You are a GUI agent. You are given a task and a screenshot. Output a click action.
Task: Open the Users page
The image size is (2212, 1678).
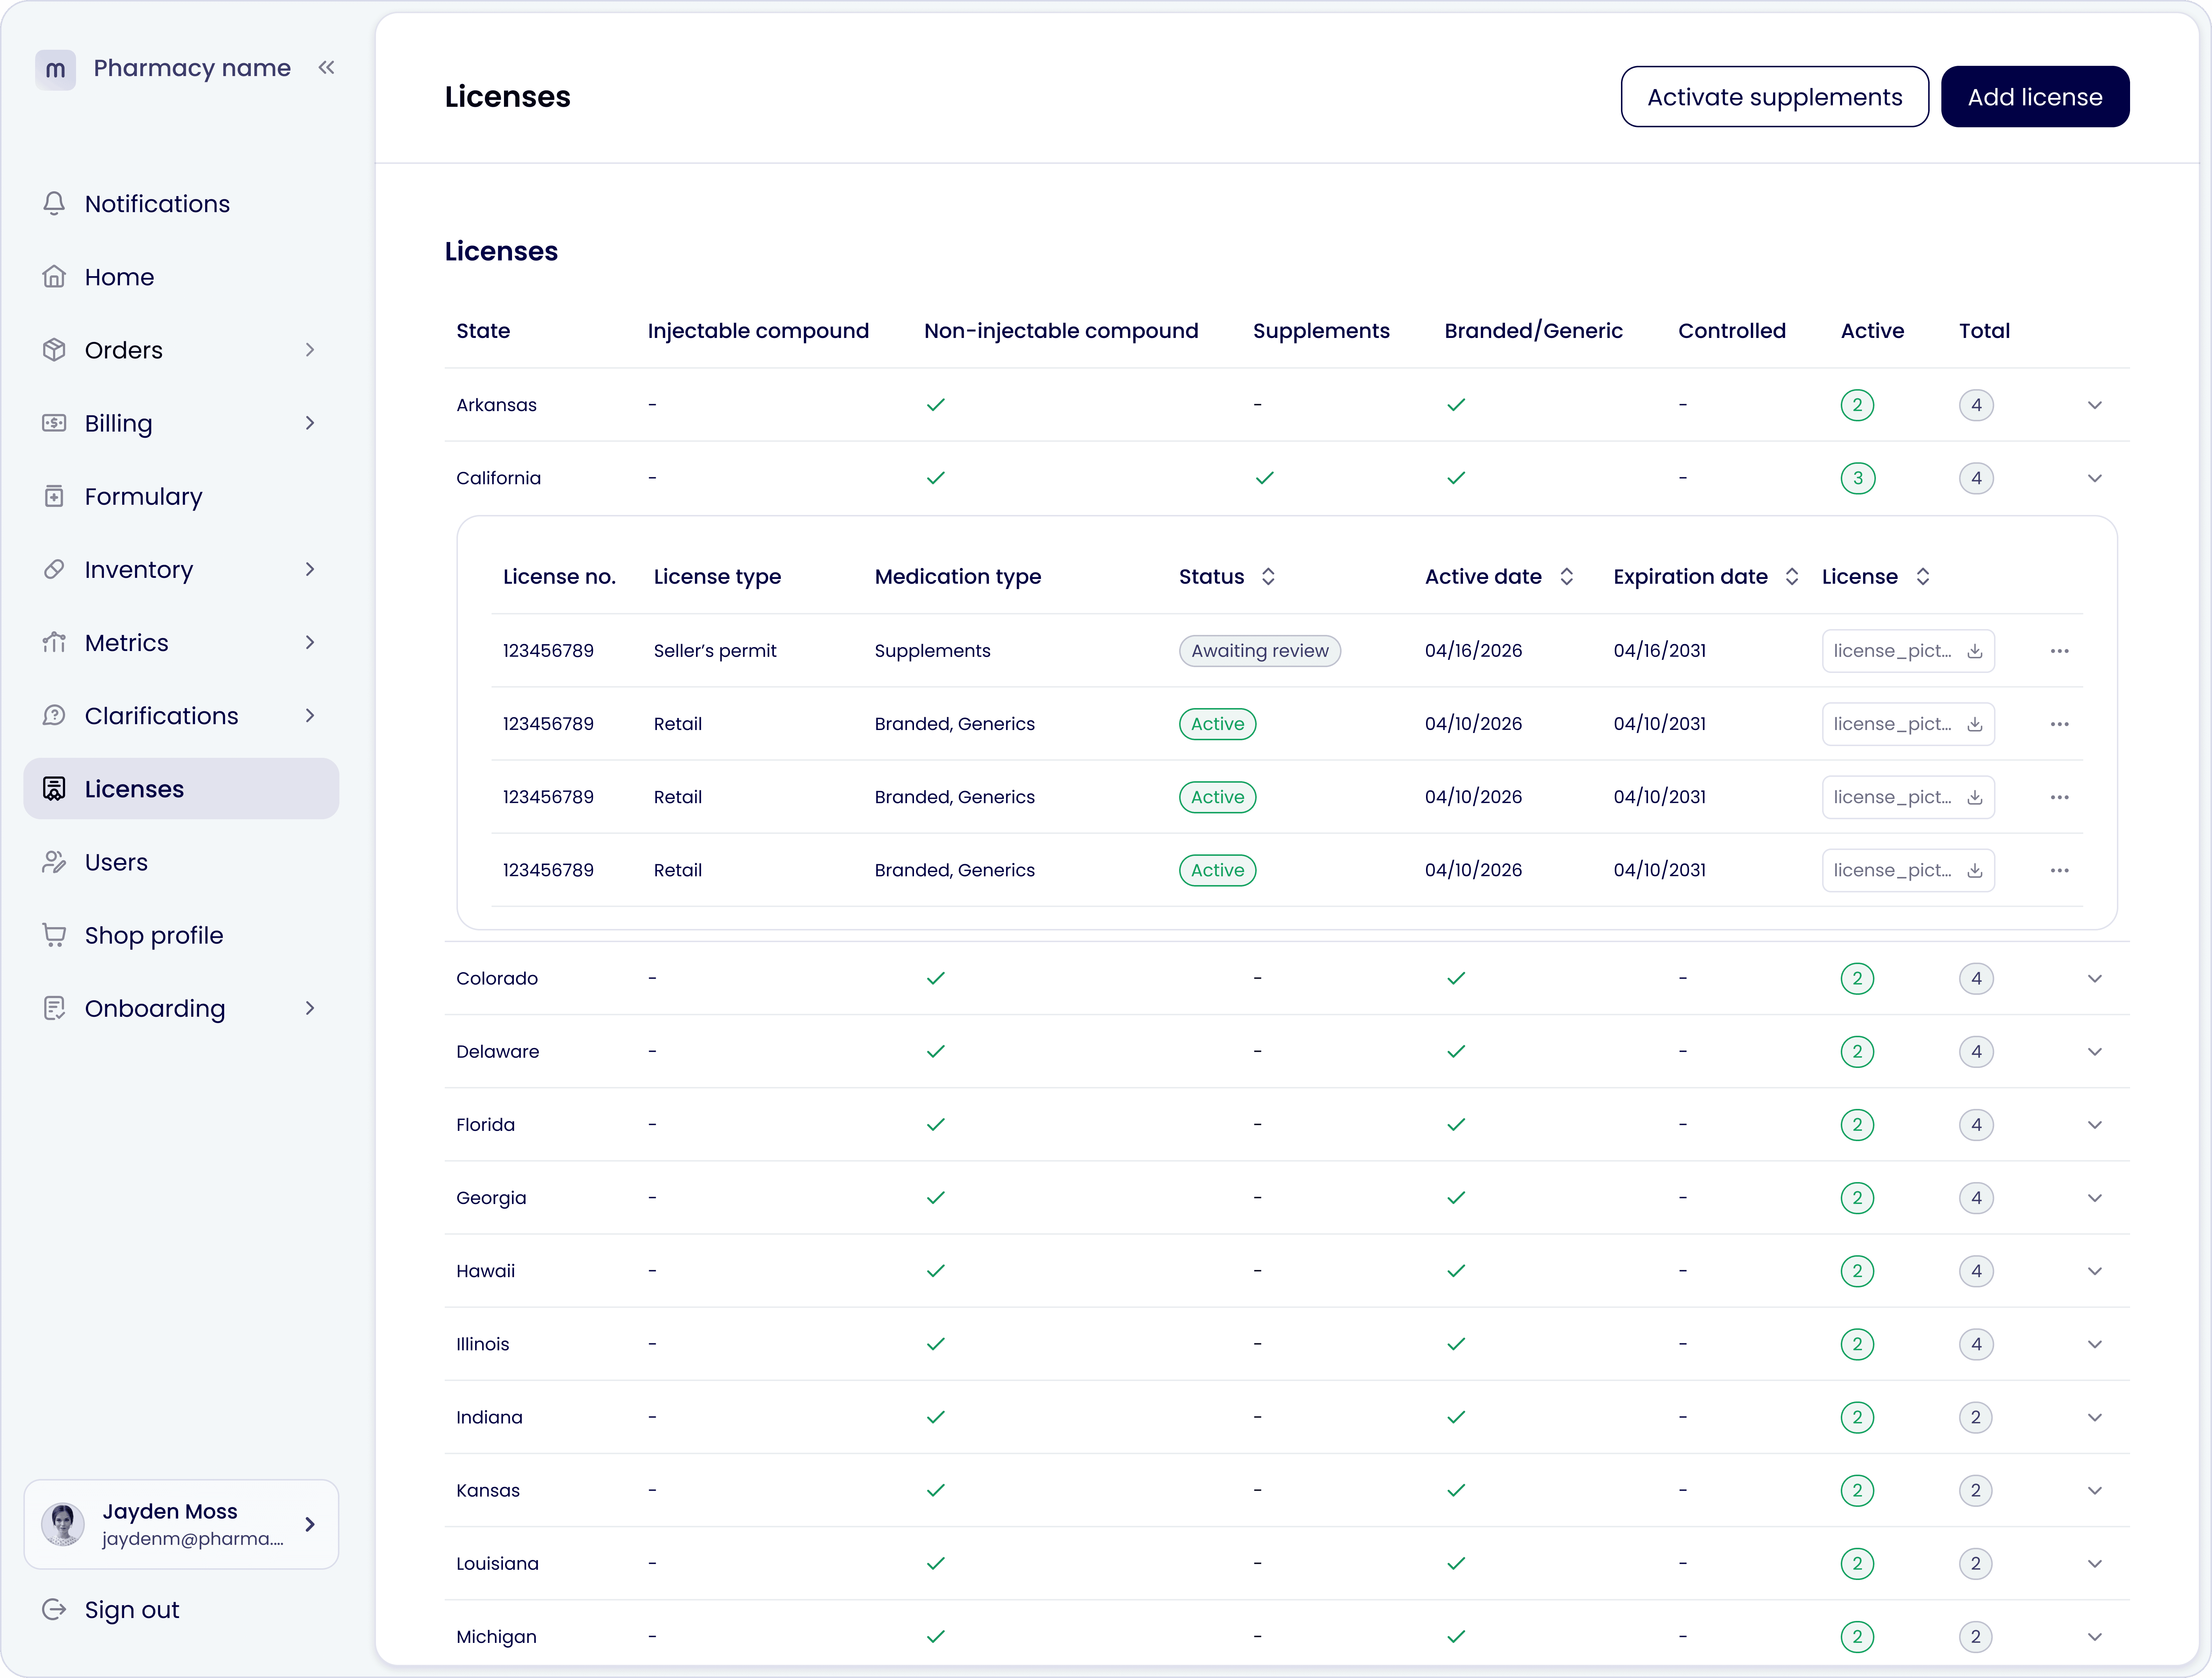pyautogui.click(x=181, y=862)
